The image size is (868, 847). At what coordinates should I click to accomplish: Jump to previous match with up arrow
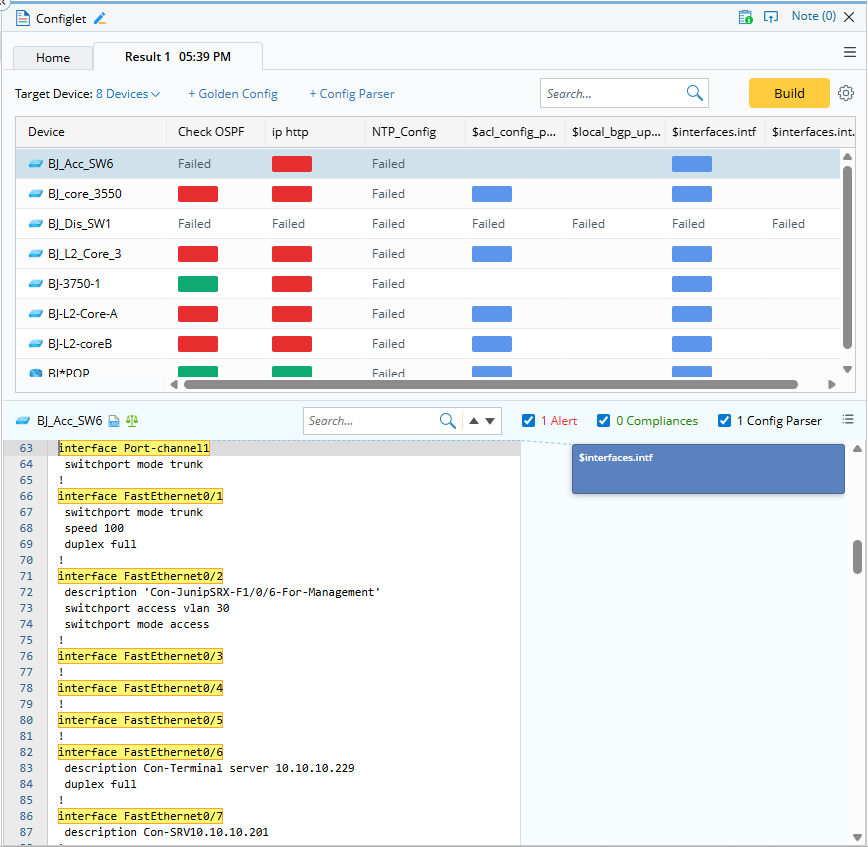click(x=474, y=421)
